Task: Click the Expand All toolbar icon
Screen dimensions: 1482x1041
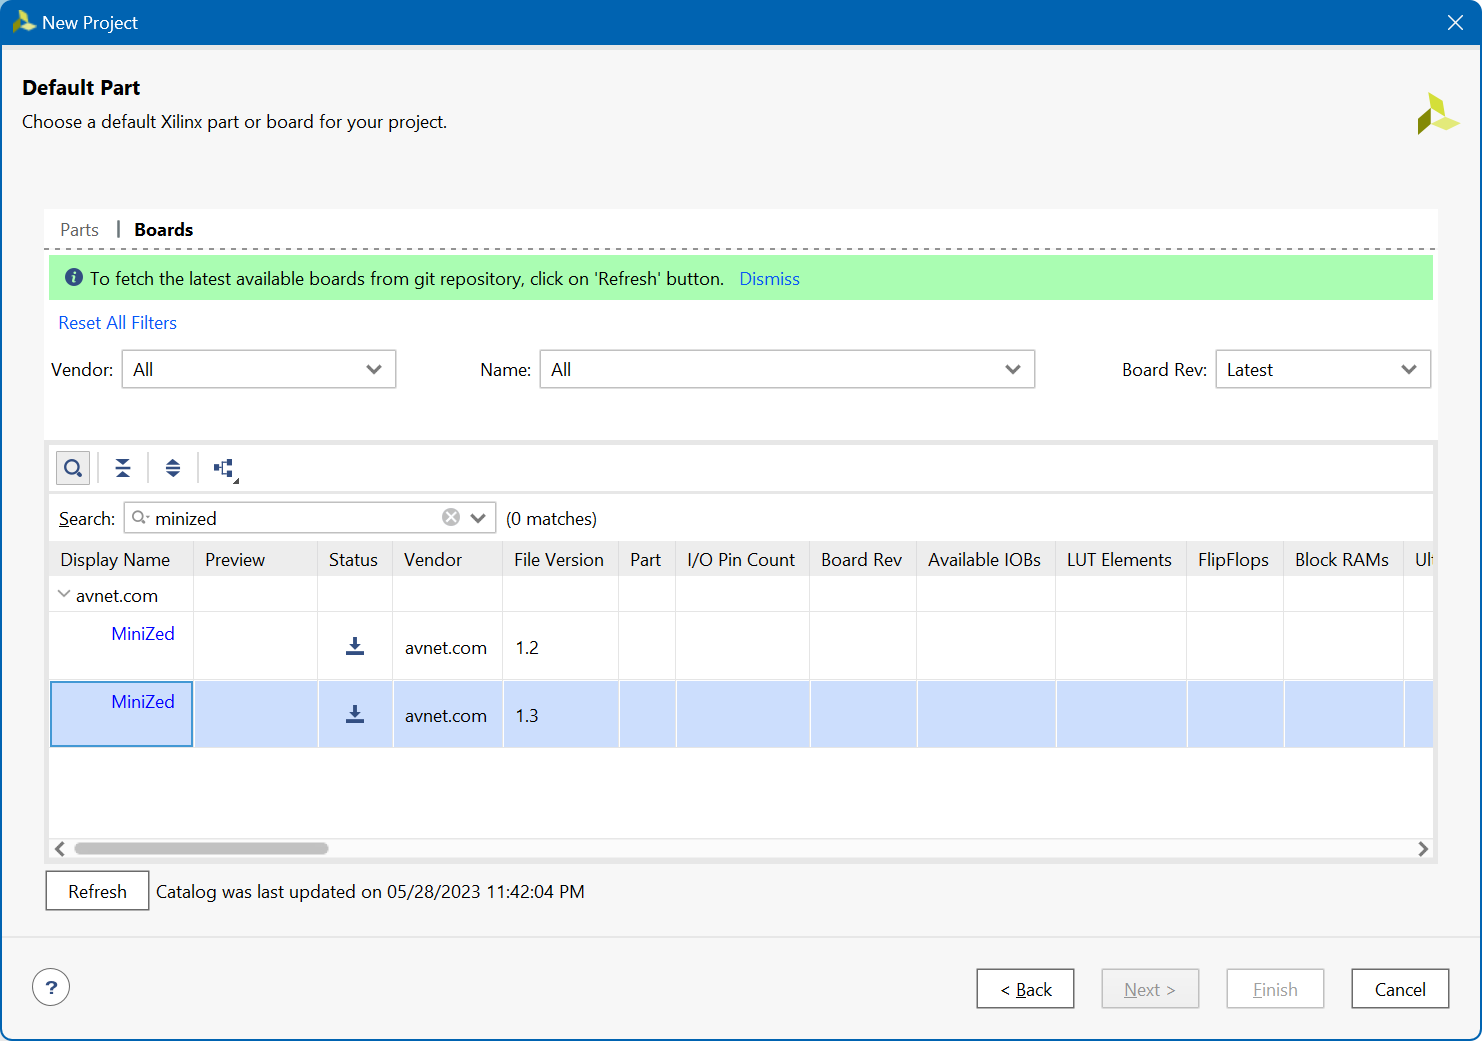Action: 173,468
